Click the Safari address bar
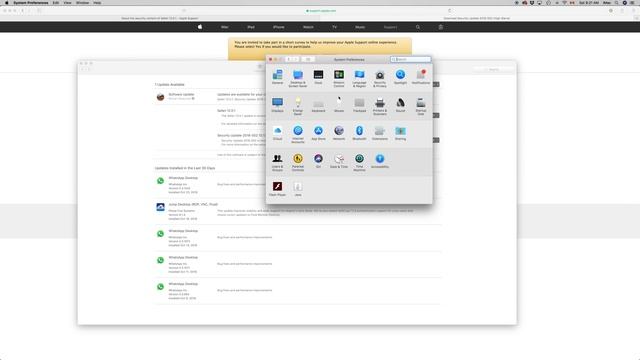640x360 pixels. [320, 11]
